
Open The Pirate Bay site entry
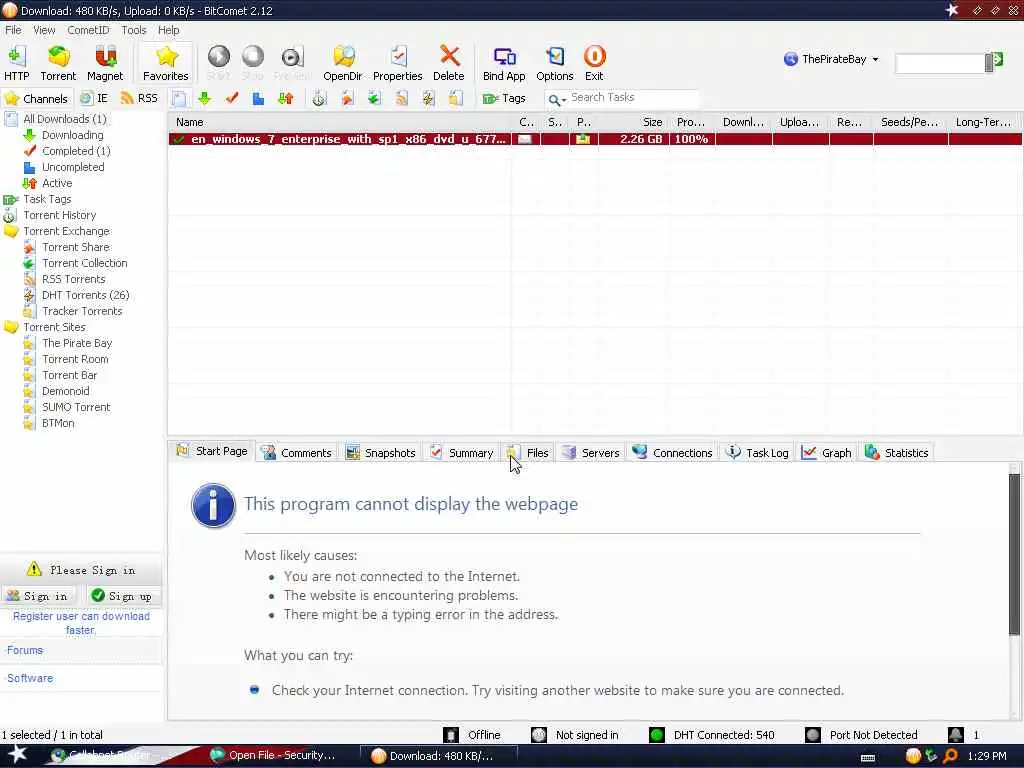pyautogui.click(x=77, y=344)
